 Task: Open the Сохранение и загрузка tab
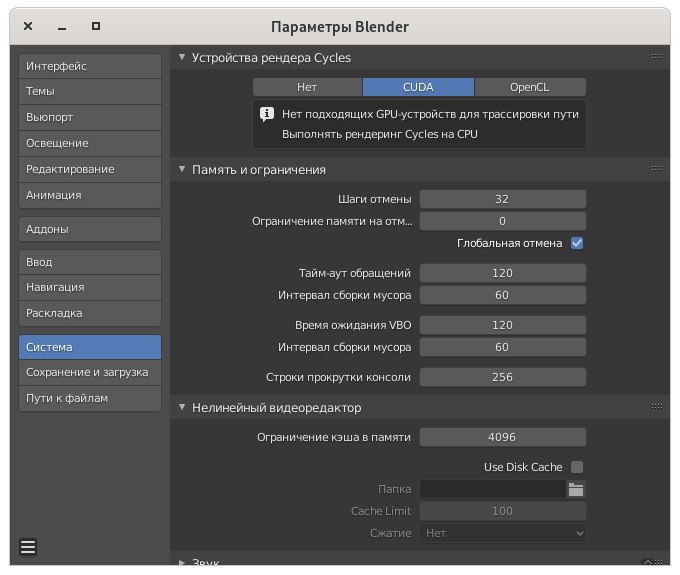point(90,372)
